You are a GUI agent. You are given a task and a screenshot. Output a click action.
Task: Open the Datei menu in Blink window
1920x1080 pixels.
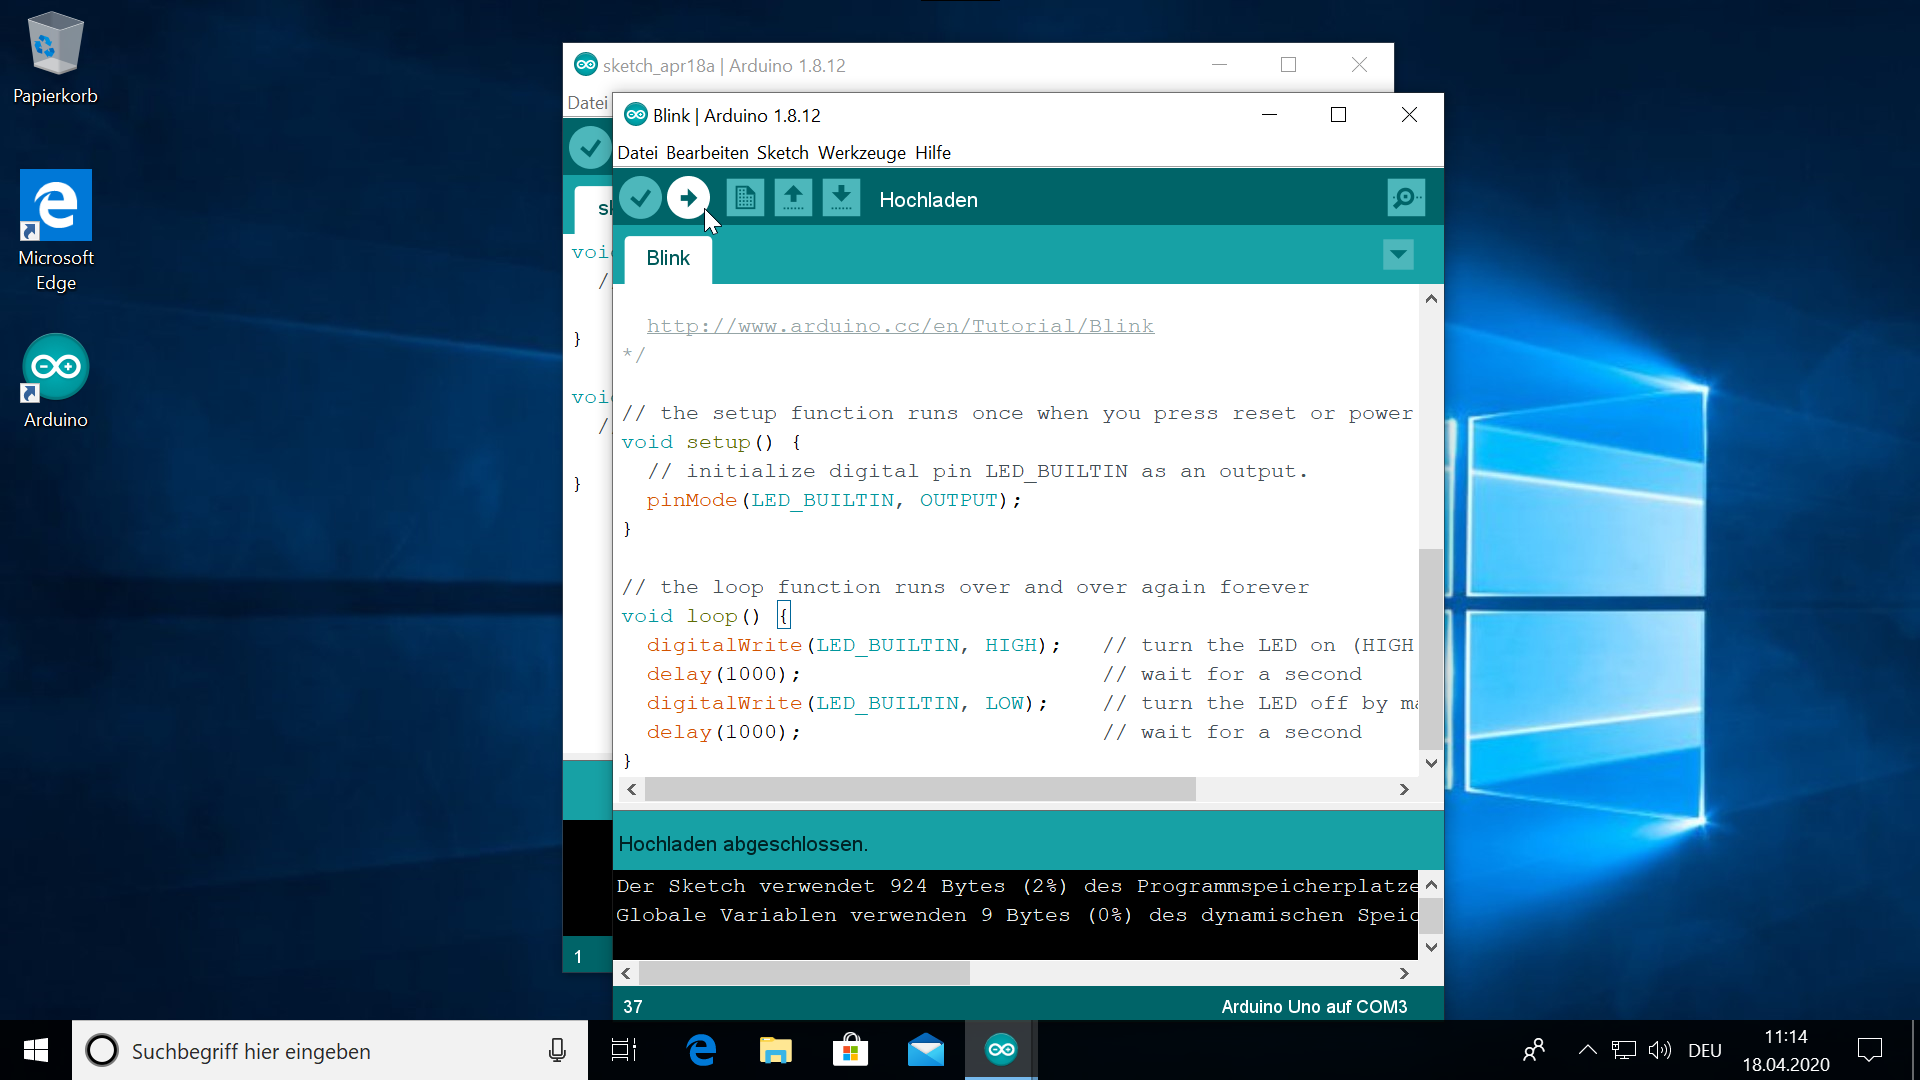[638, 153]
